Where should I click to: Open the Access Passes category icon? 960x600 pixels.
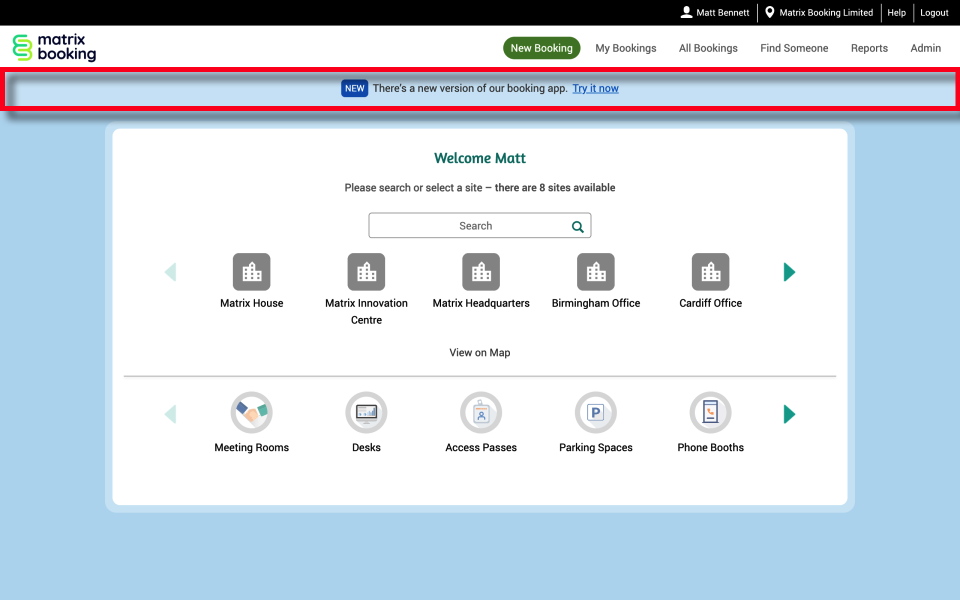[x=481, y=412]
